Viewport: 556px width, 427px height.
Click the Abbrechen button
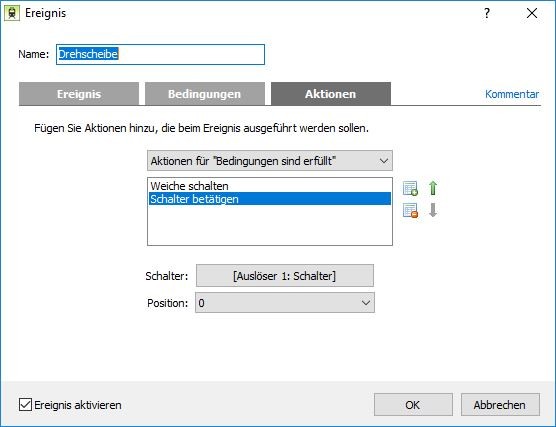tap(500, 405)
